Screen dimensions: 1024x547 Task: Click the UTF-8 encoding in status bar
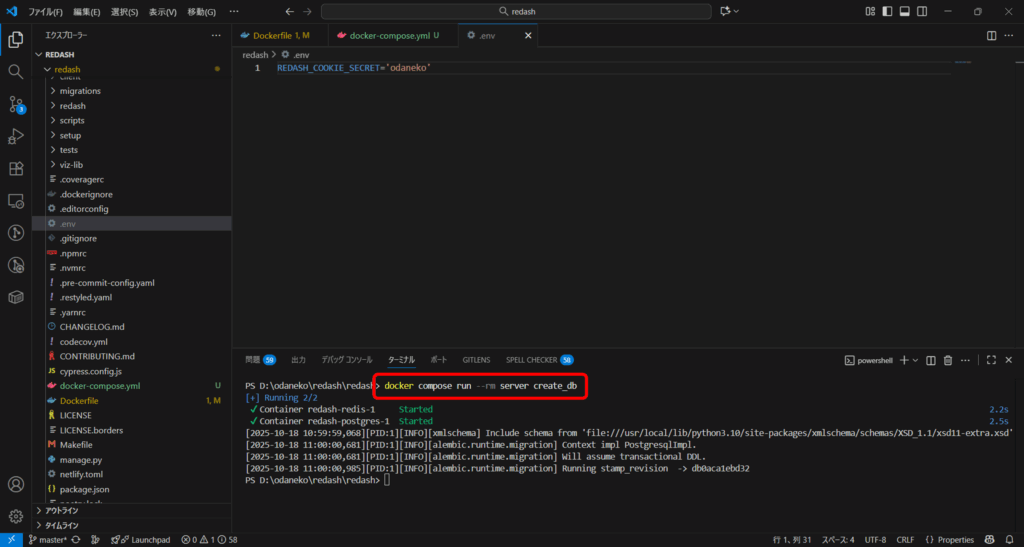tap(875, 540)
